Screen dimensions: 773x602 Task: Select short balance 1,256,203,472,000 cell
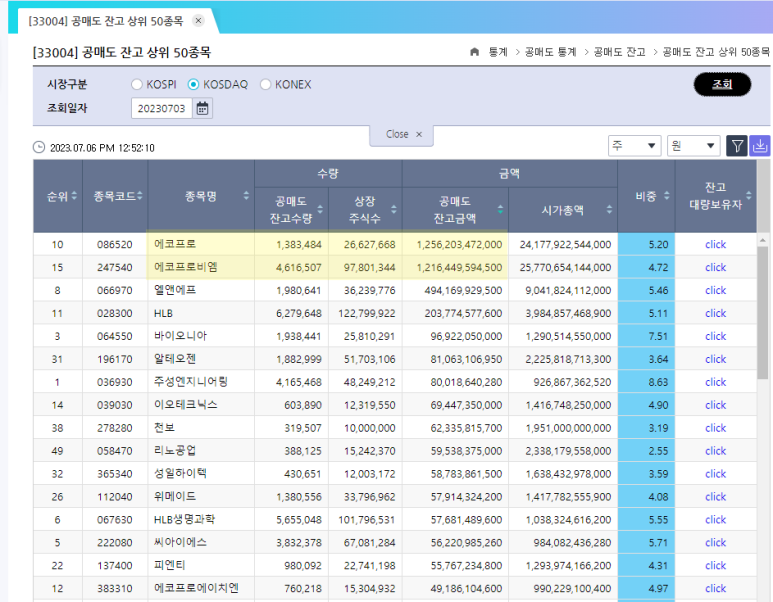[x=456, y=245]
